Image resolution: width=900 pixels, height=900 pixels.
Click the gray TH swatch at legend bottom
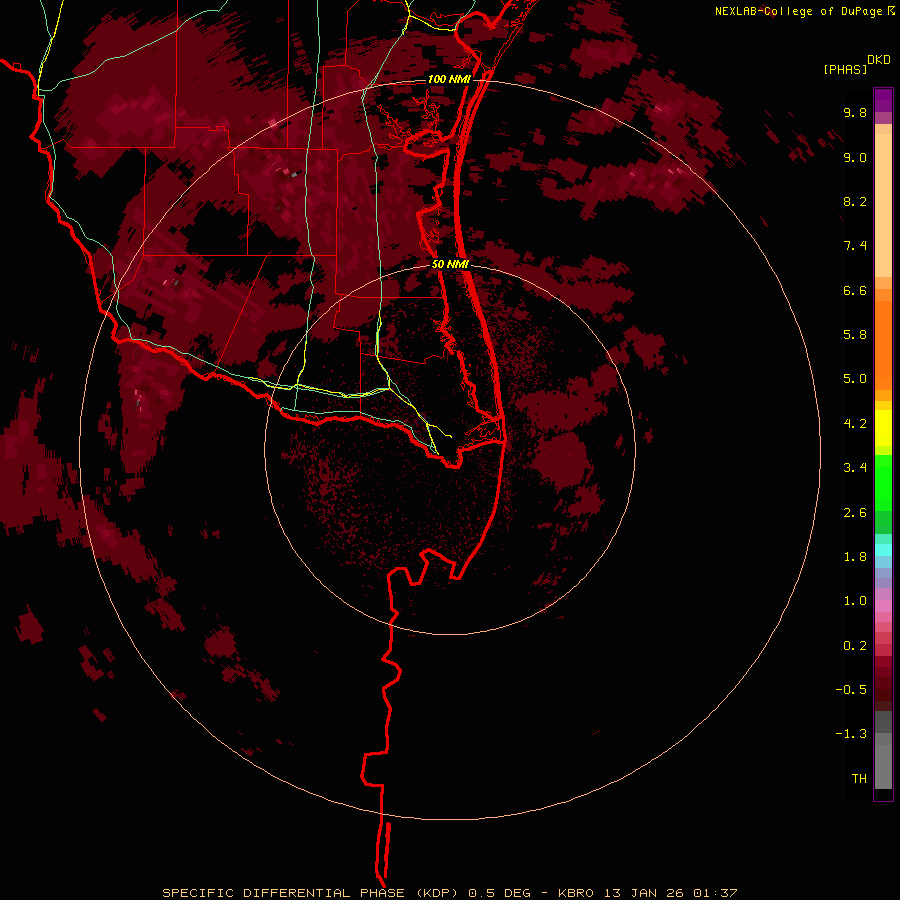pyautogui.click(x=883, y=767)
